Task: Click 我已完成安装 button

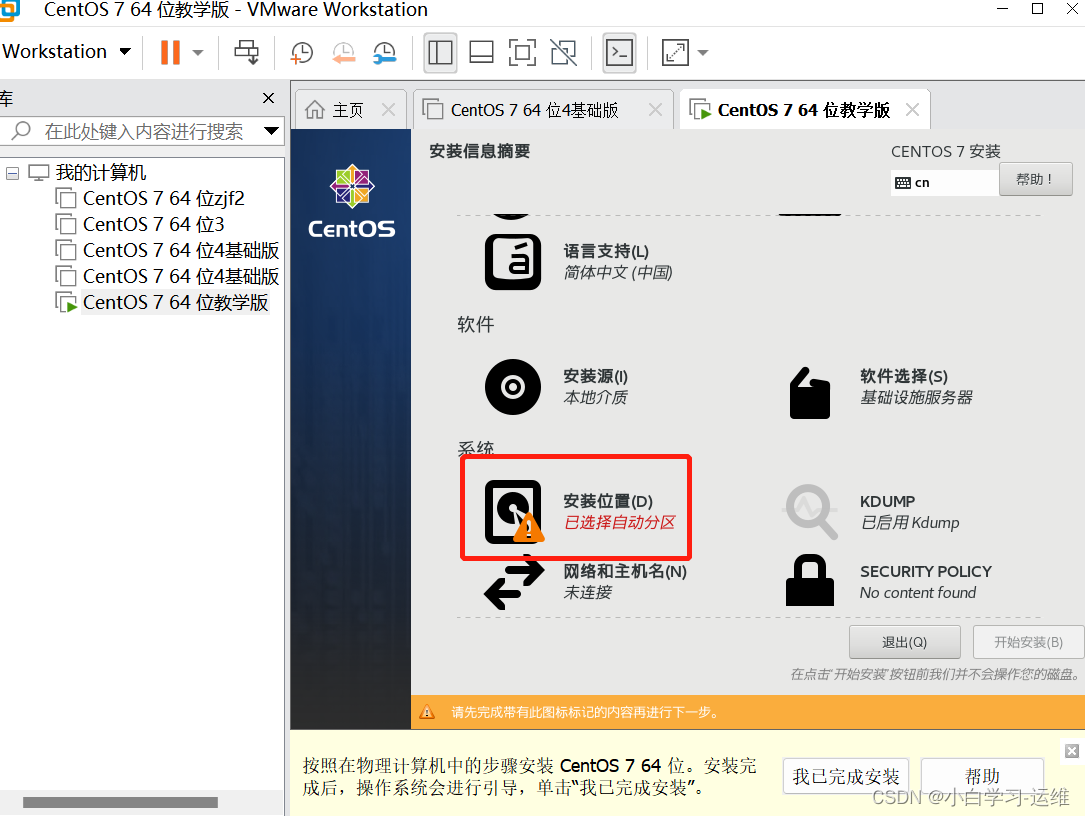Action: tap(846, 777)
